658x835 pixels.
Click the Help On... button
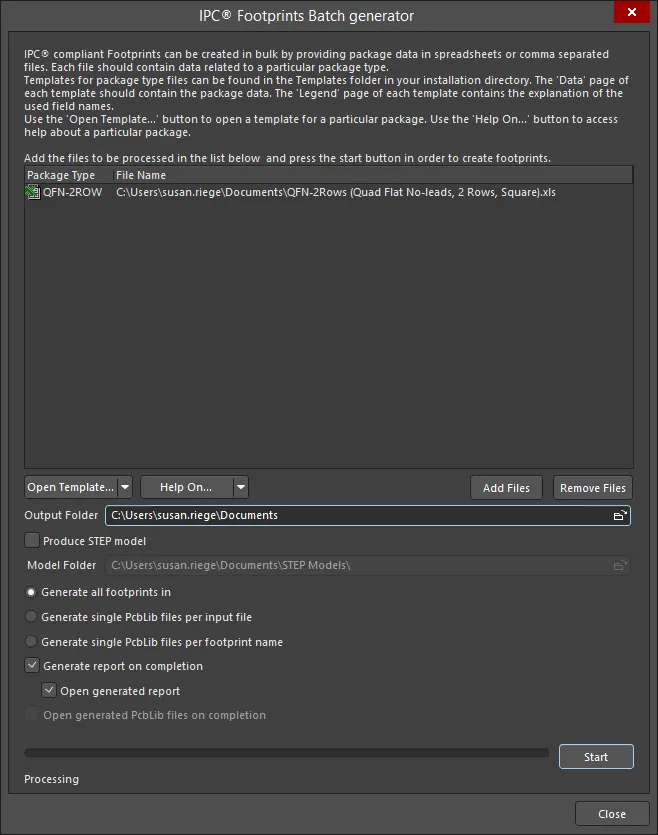tap(186, 487)
